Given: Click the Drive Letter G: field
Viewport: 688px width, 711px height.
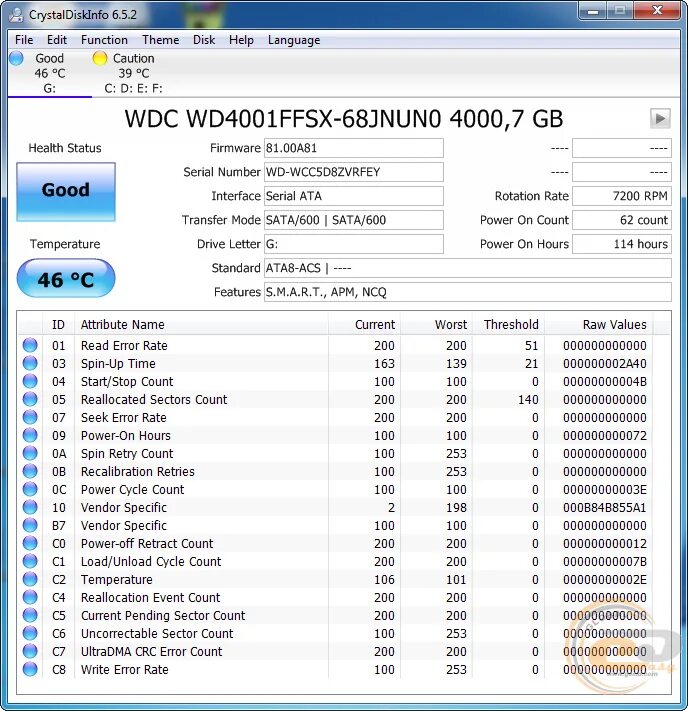Looking at the screenshot, I should coord(354,244).
